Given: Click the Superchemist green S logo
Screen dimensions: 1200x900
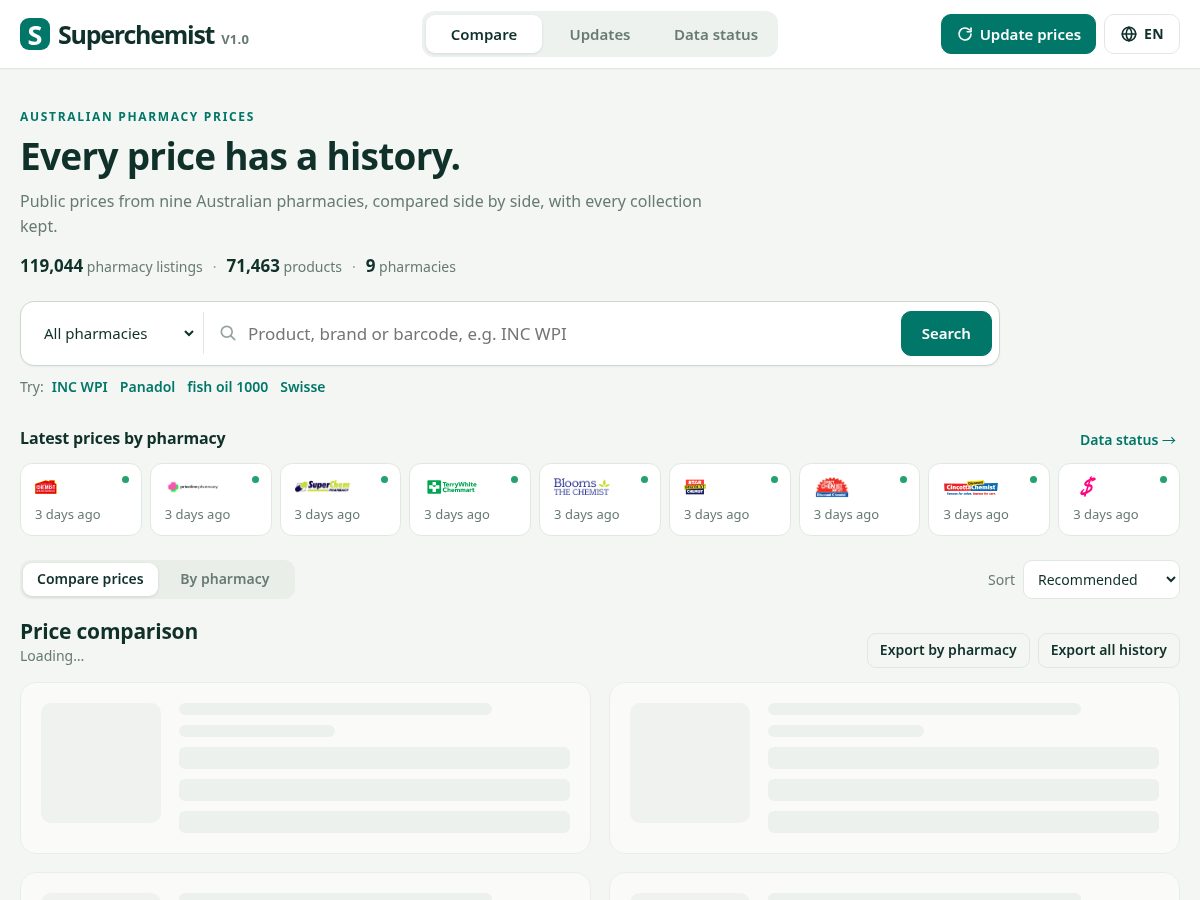Looking at the screenshot, I should 35,35.
